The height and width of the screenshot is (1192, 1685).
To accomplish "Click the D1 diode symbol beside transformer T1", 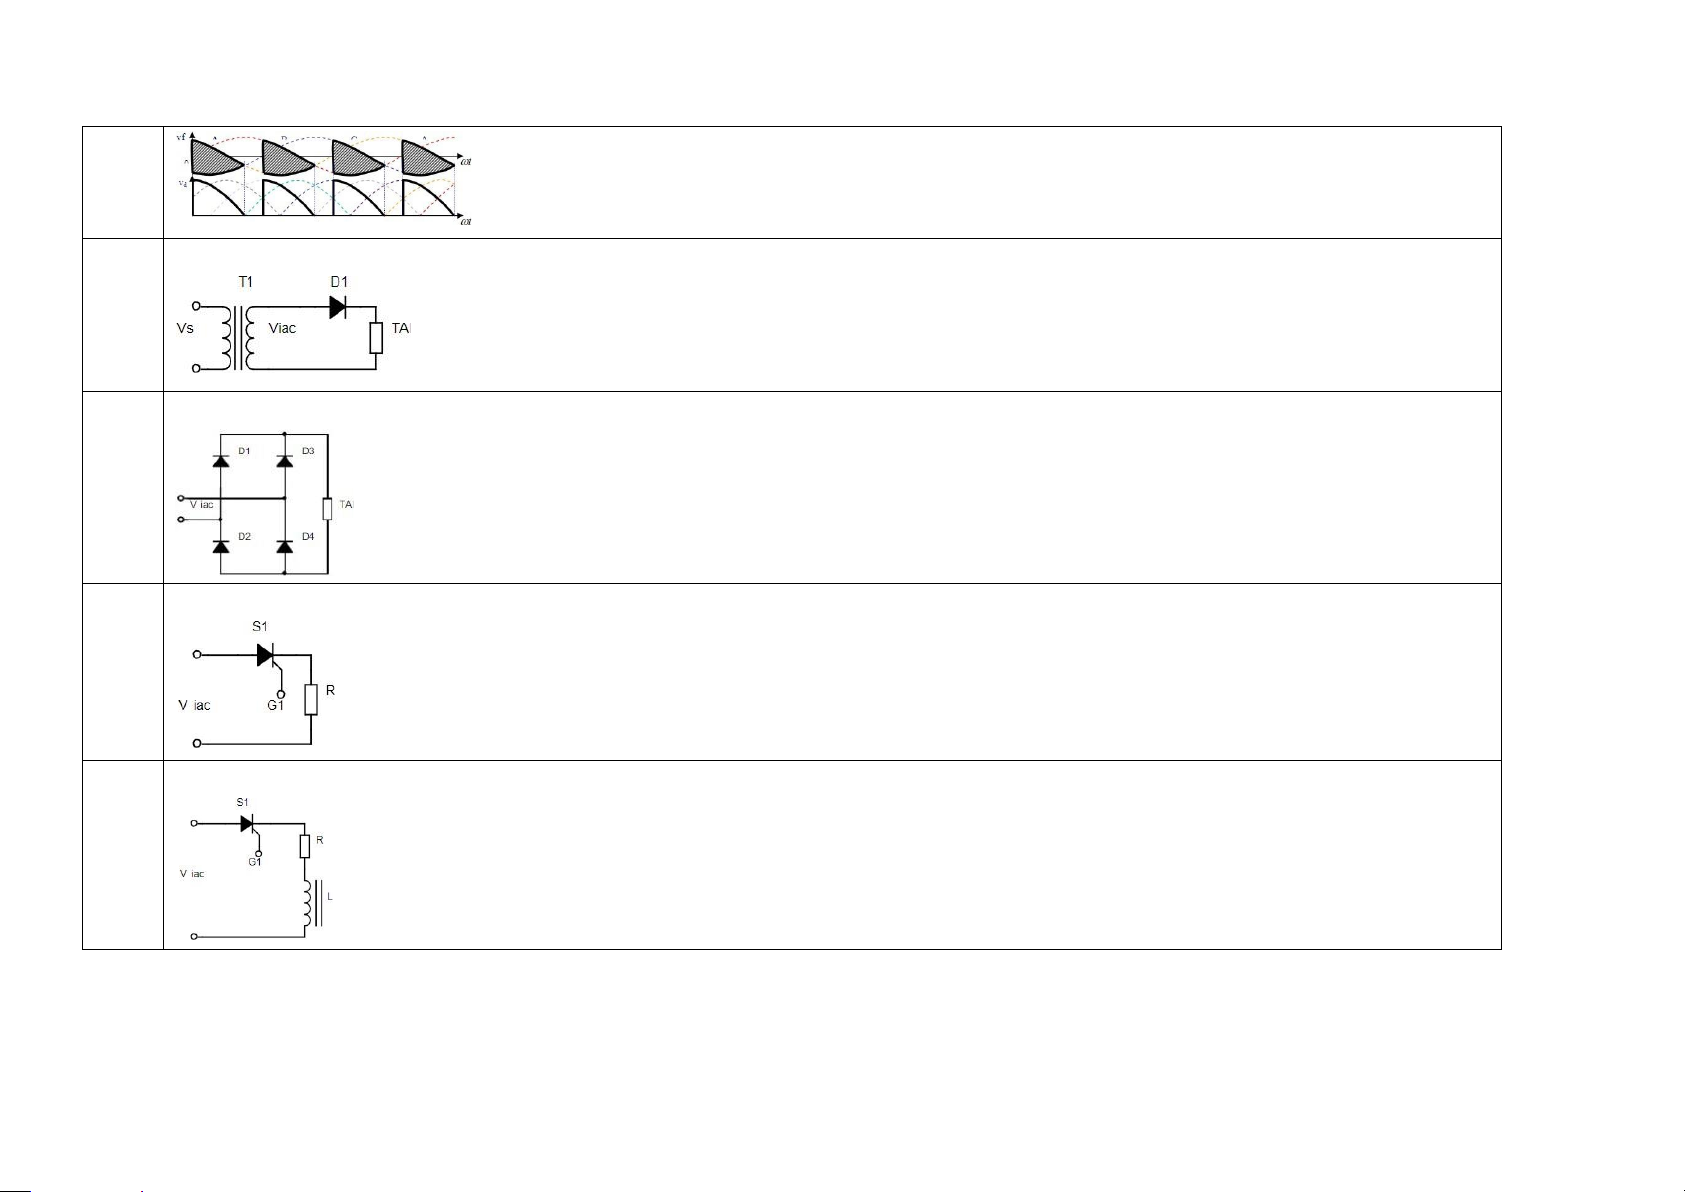I will pyautogui.click(x=338, y=308).
